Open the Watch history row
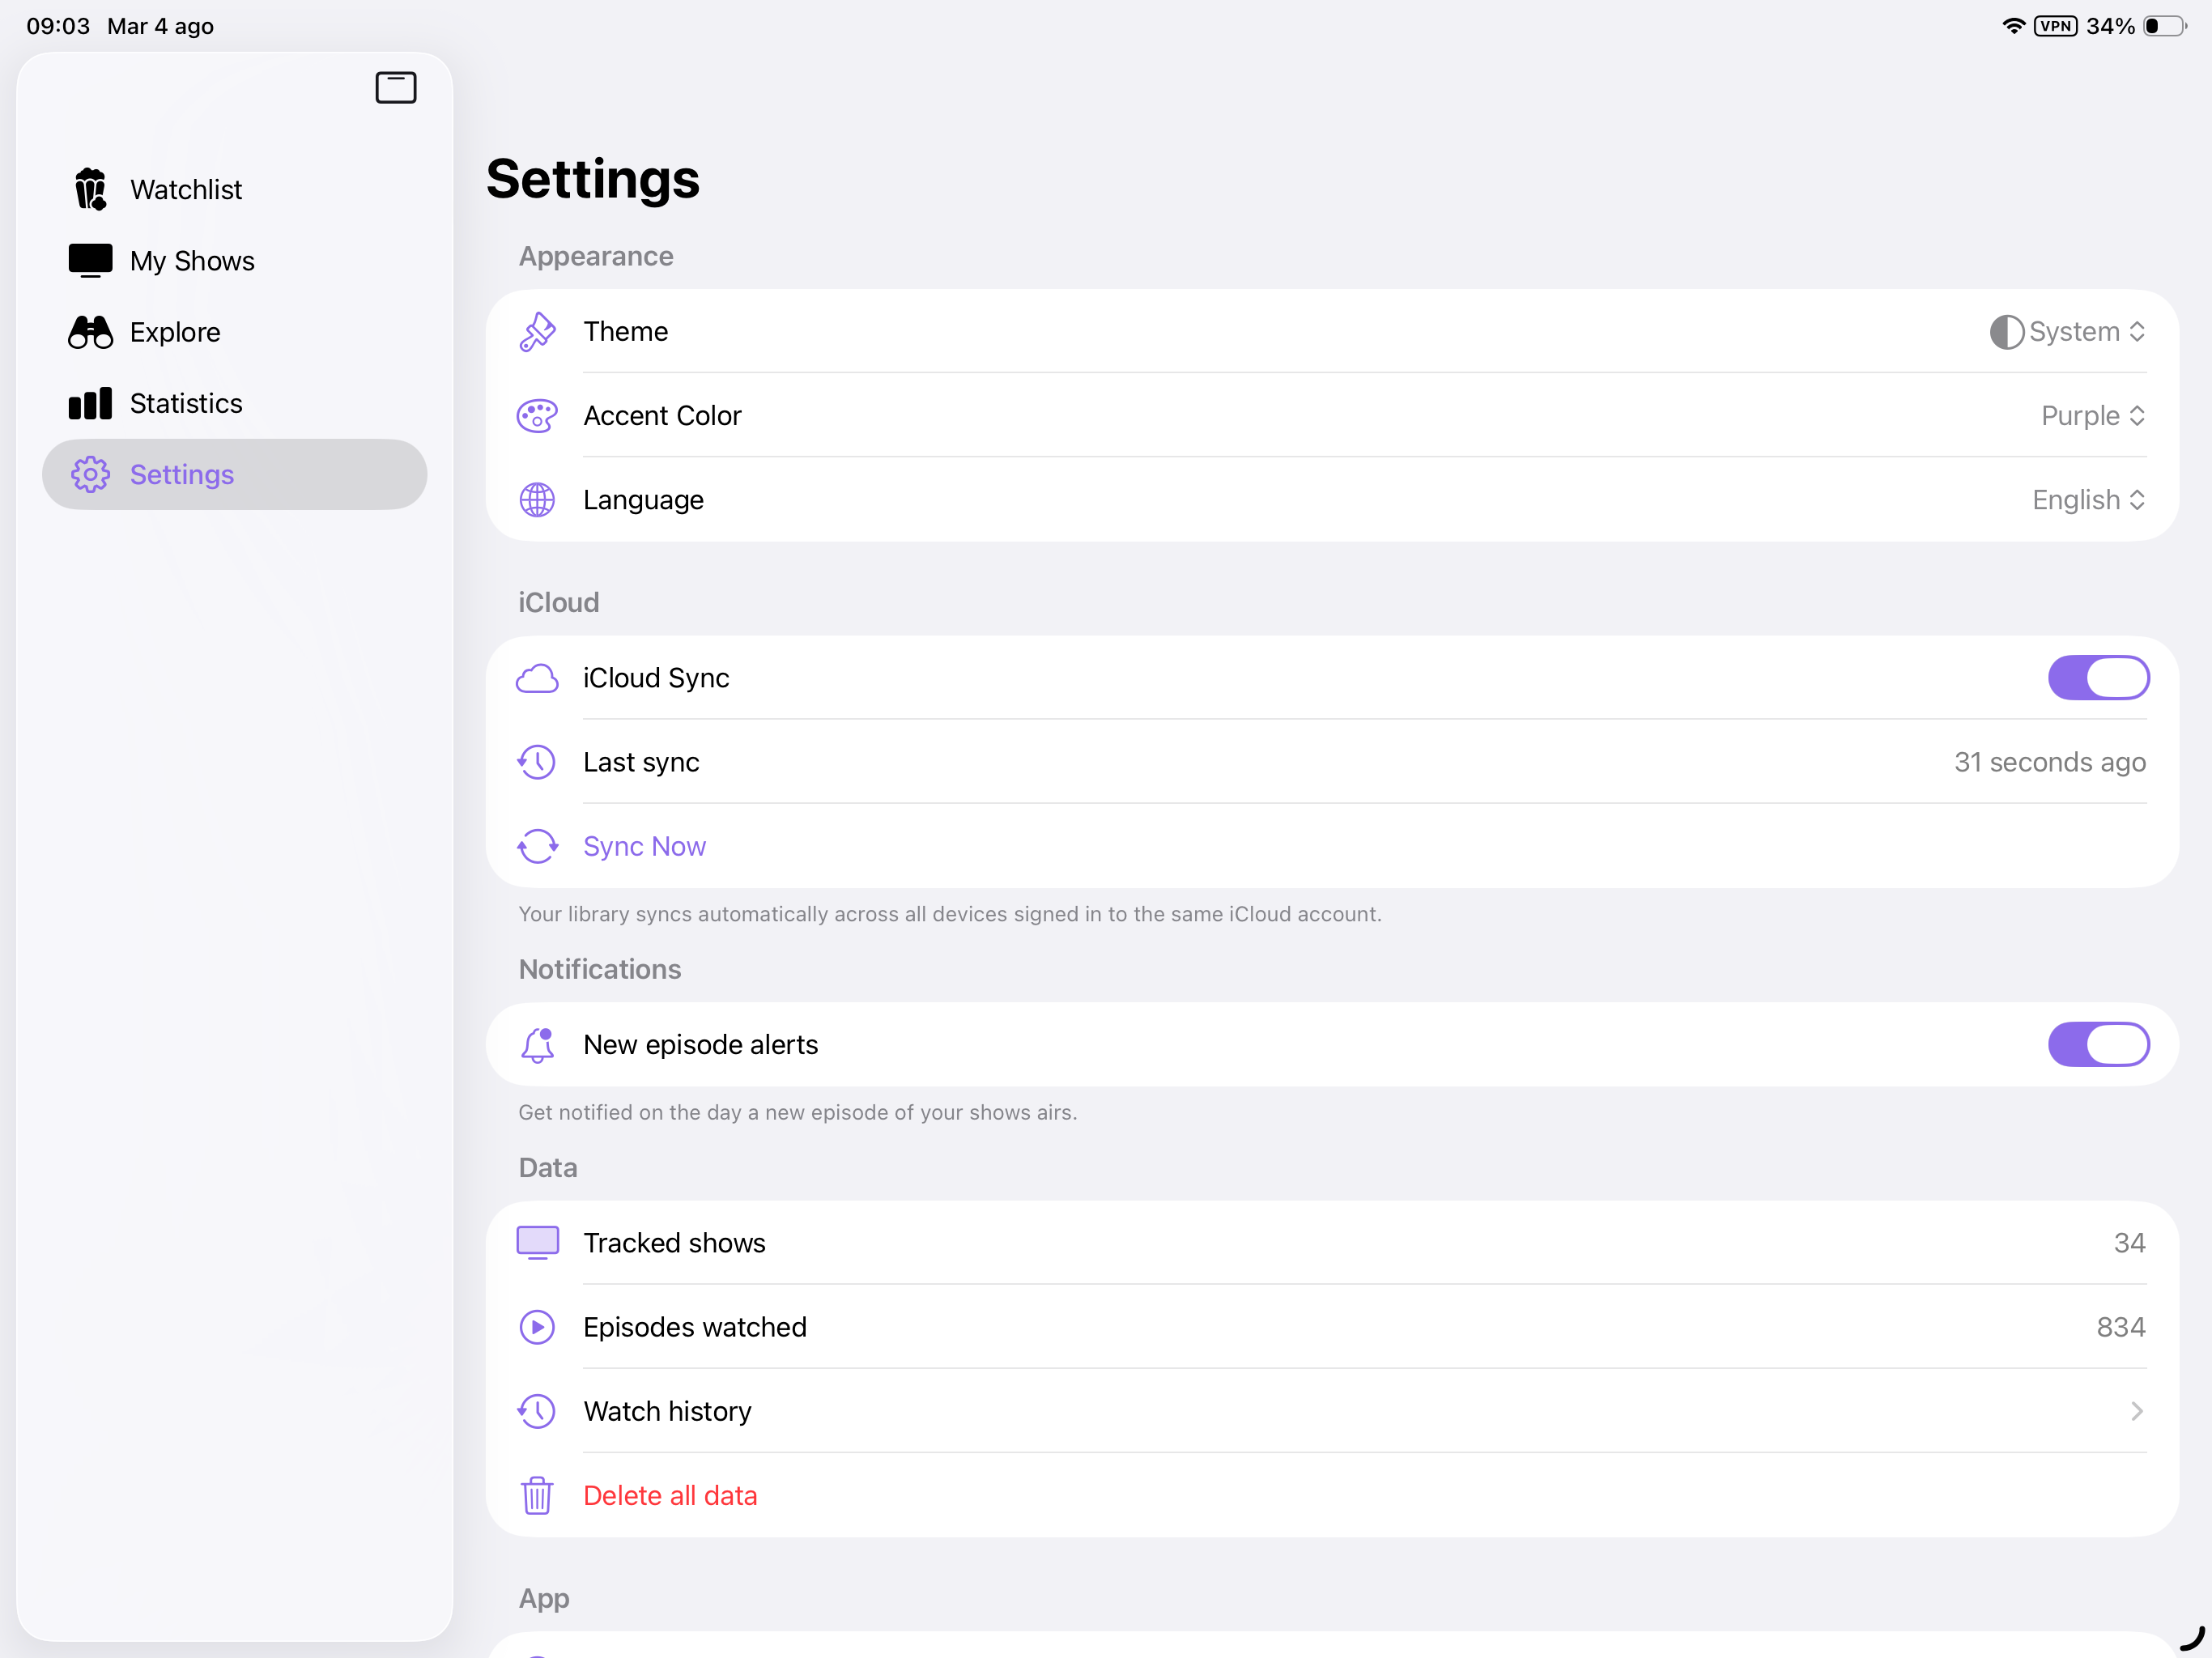 (1332, 1411)
